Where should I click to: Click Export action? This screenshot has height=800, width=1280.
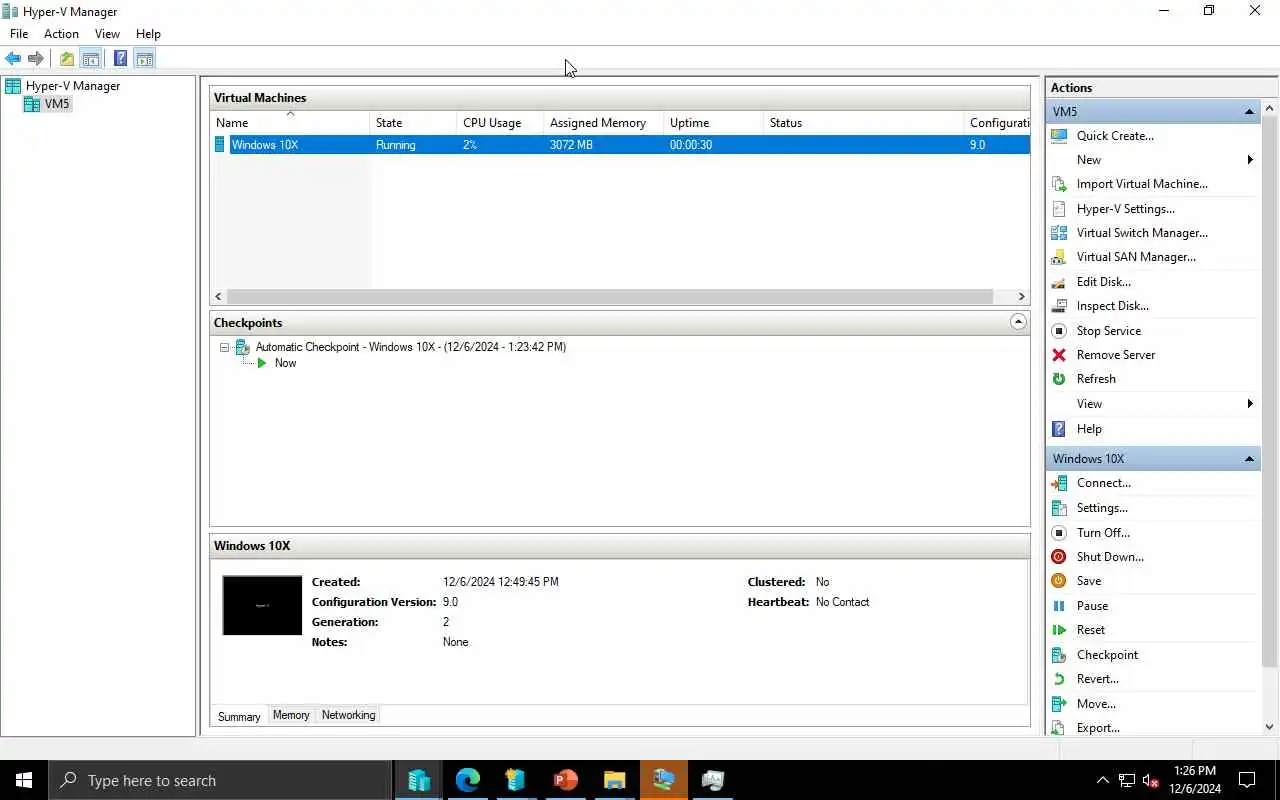coord(1098,728)
